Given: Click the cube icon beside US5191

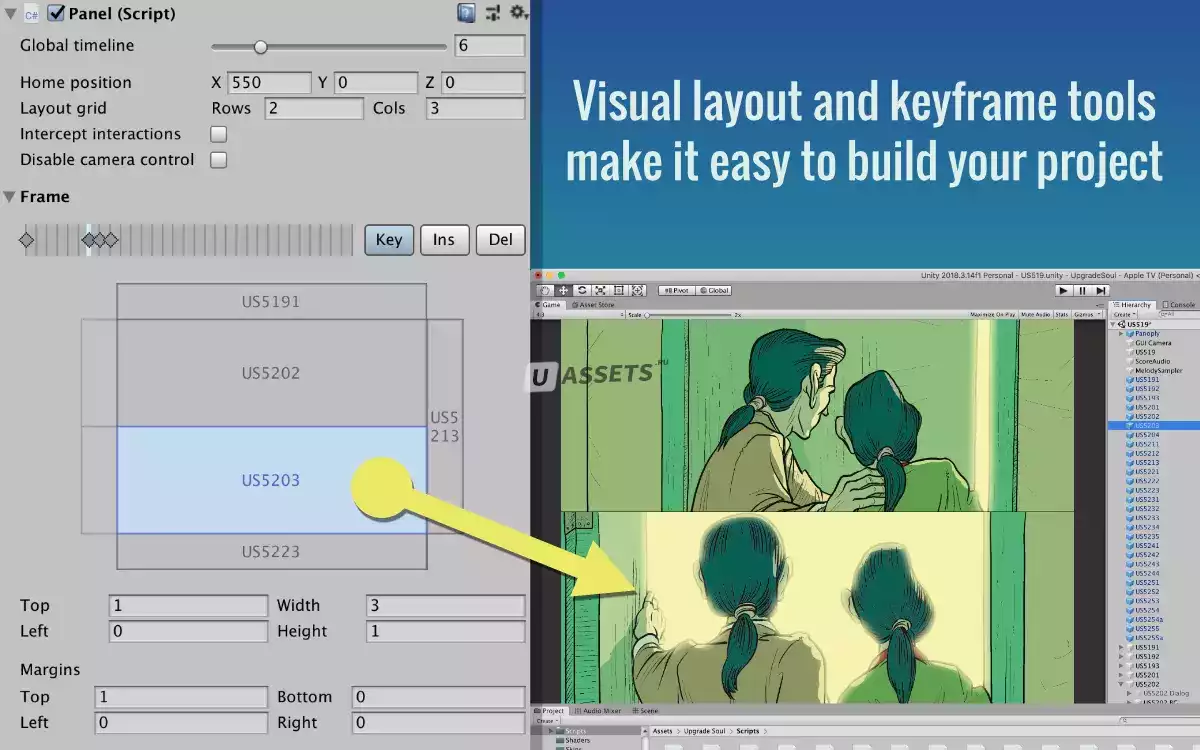Looking at the screenshot, I should point(1130,380).
